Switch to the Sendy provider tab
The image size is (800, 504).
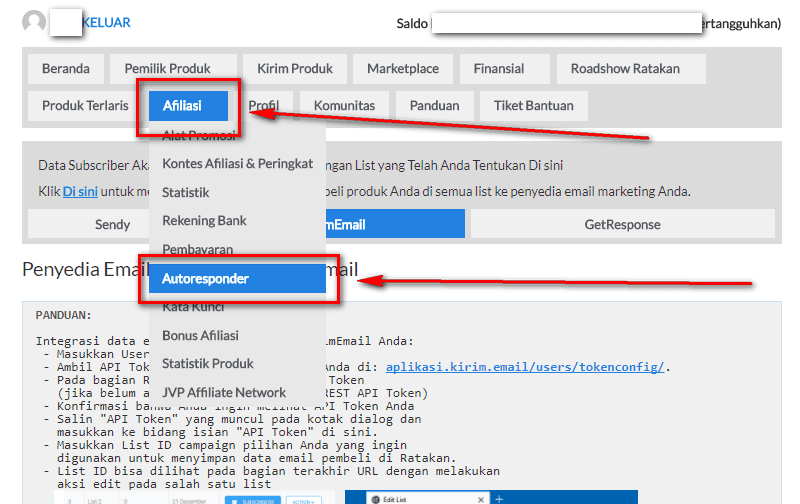click(x=112, y=225)
